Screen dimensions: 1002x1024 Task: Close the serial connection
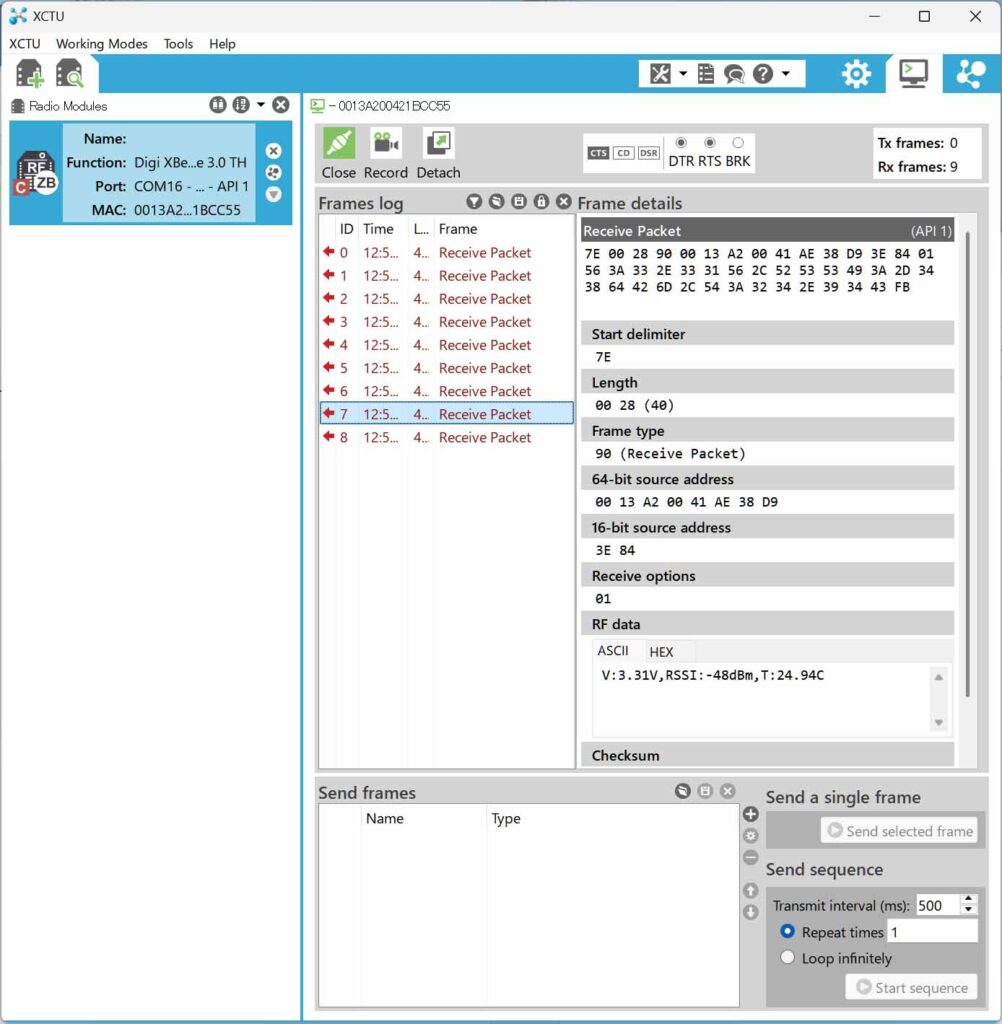pyautogui.click(x=339, y=153)
